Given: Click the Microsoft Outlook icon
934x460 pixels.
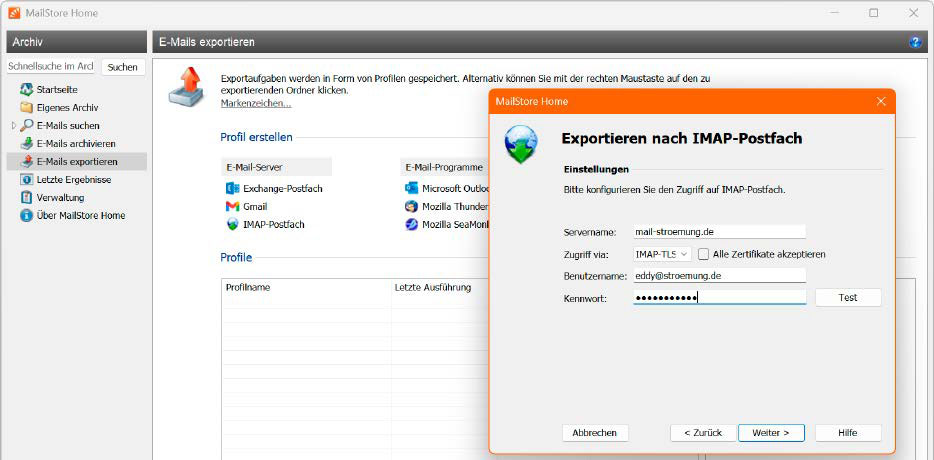Looking at the screenshot, I should [412, 188].
